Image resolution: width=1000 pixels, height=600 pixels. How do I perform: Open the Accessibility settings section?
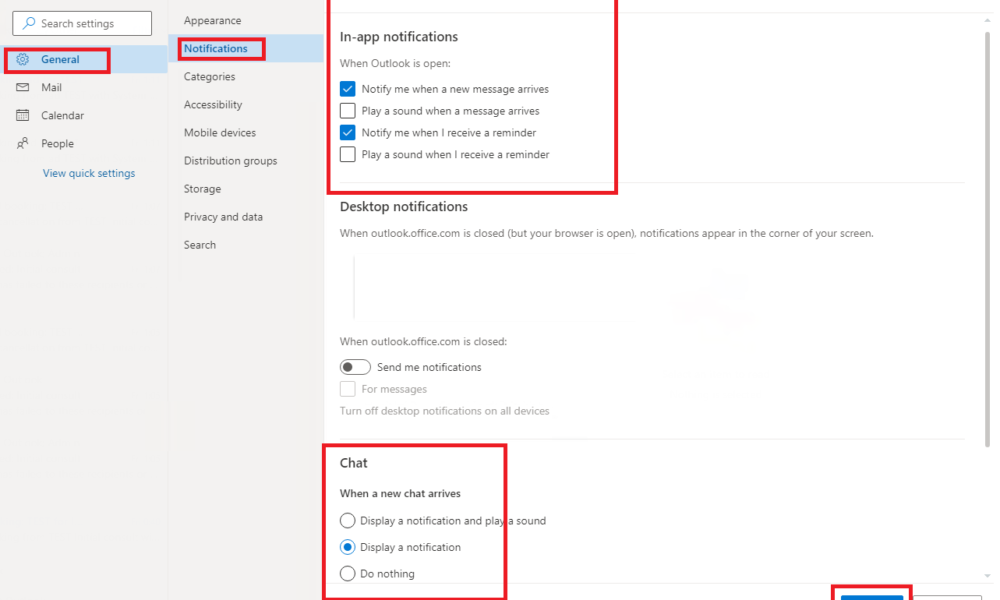214,104
